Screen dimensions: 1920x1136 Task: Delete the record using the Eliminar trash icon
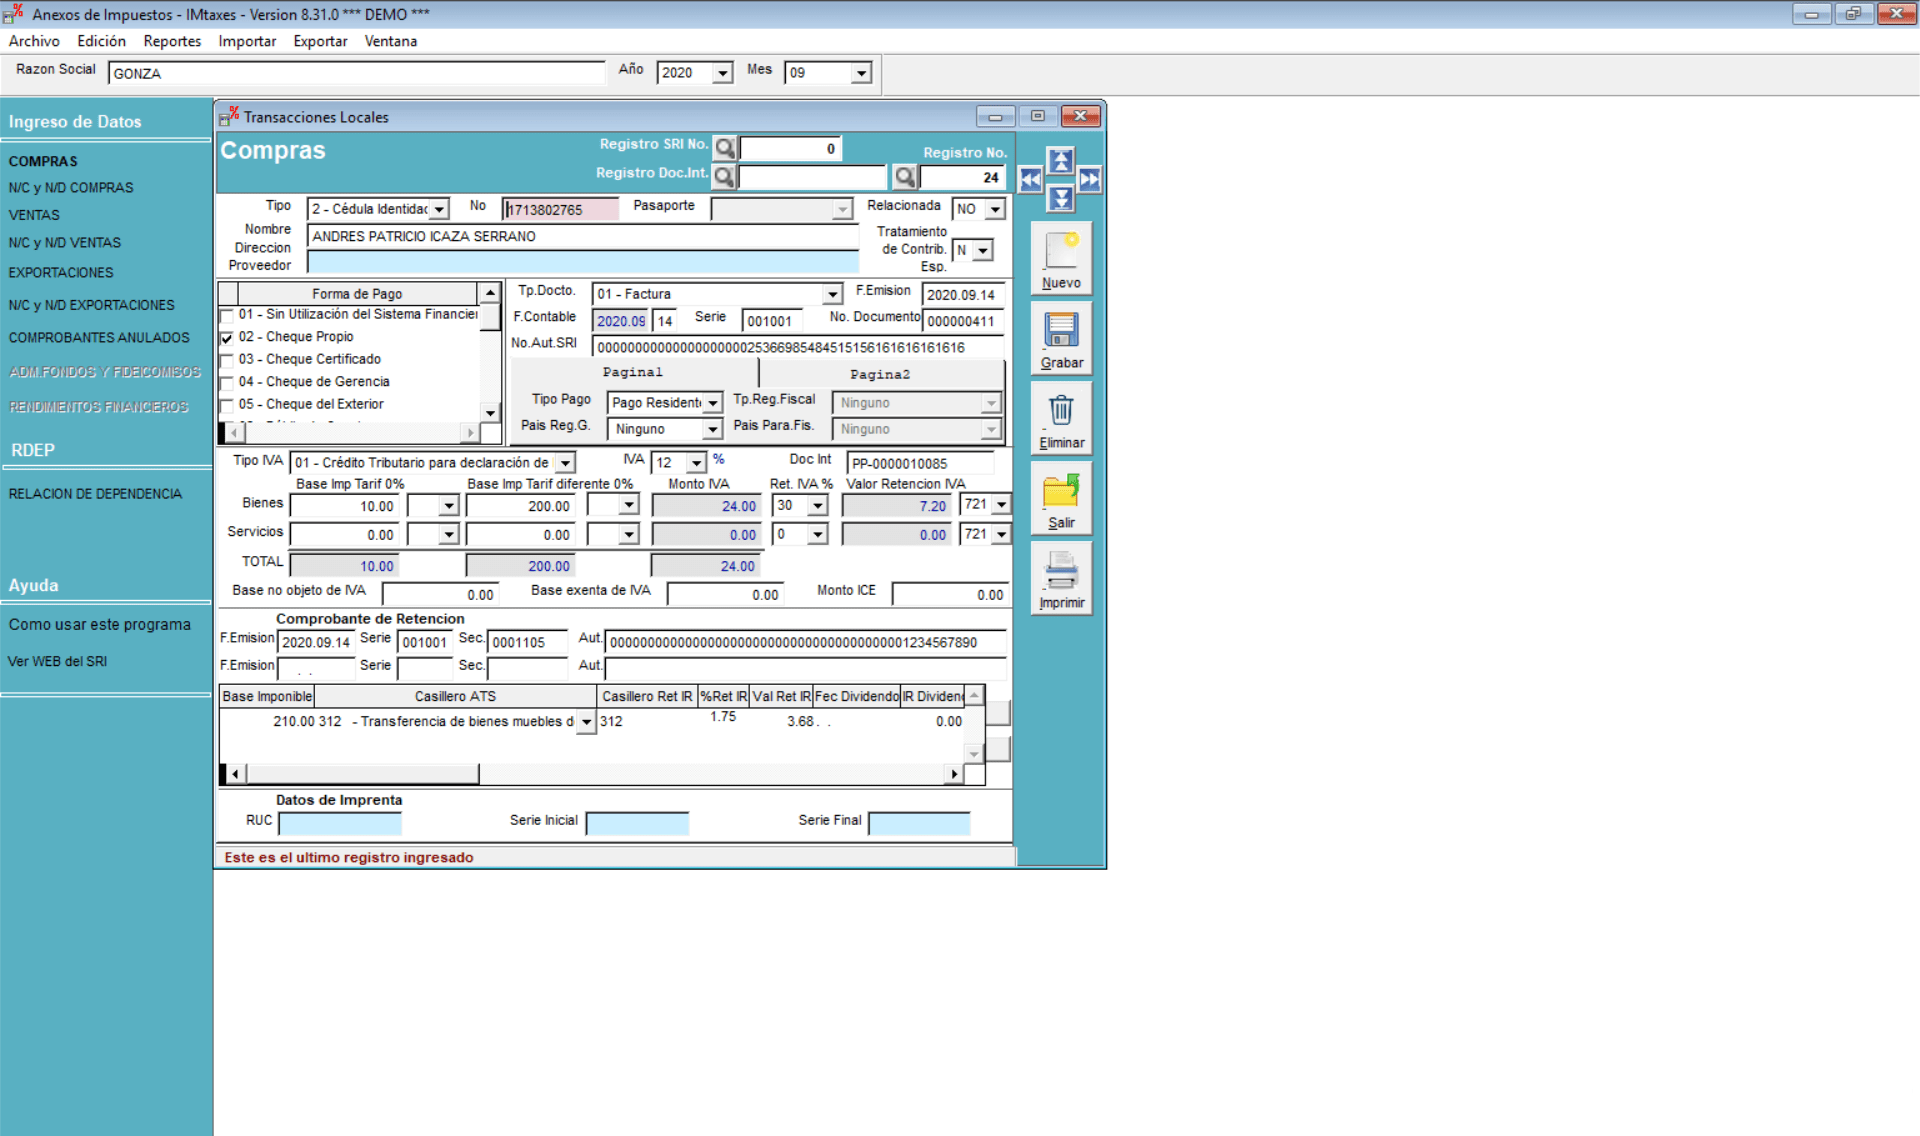pos(1060,410)
